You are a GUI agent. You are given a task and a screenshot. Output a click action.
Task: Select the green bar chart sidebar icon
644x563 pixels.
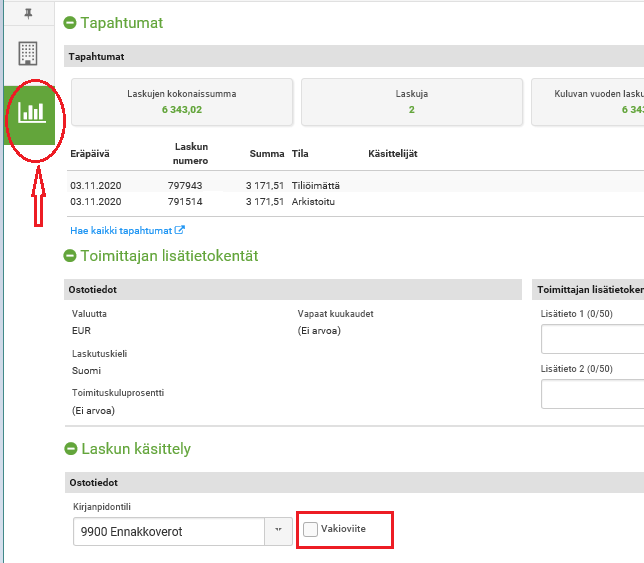click(x=32, y=112)
